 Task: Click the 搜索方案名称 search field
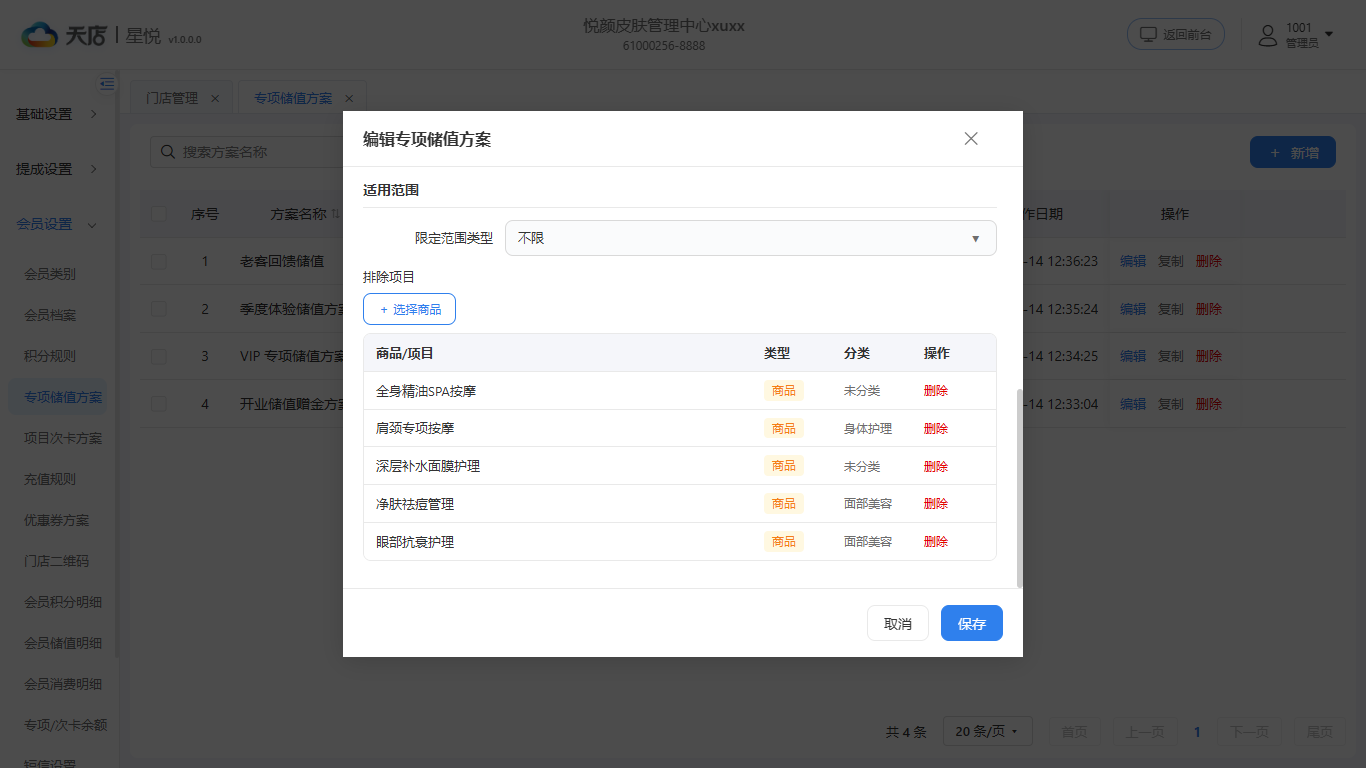[x=247, y=152]
